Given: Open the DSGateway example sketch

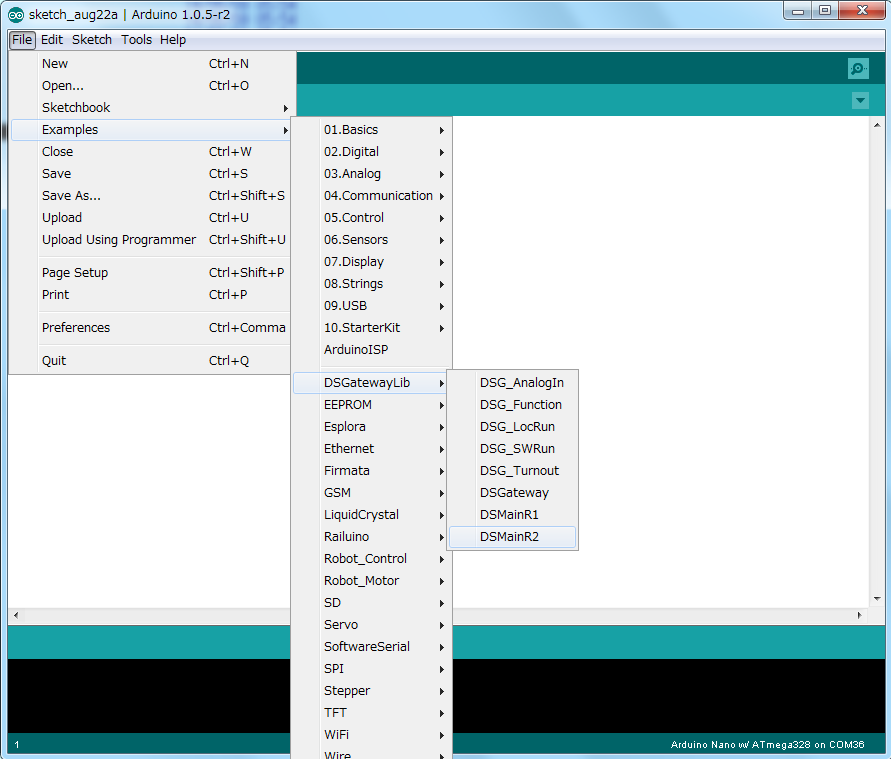Looking at the screenshot, I should pos(513,493).
